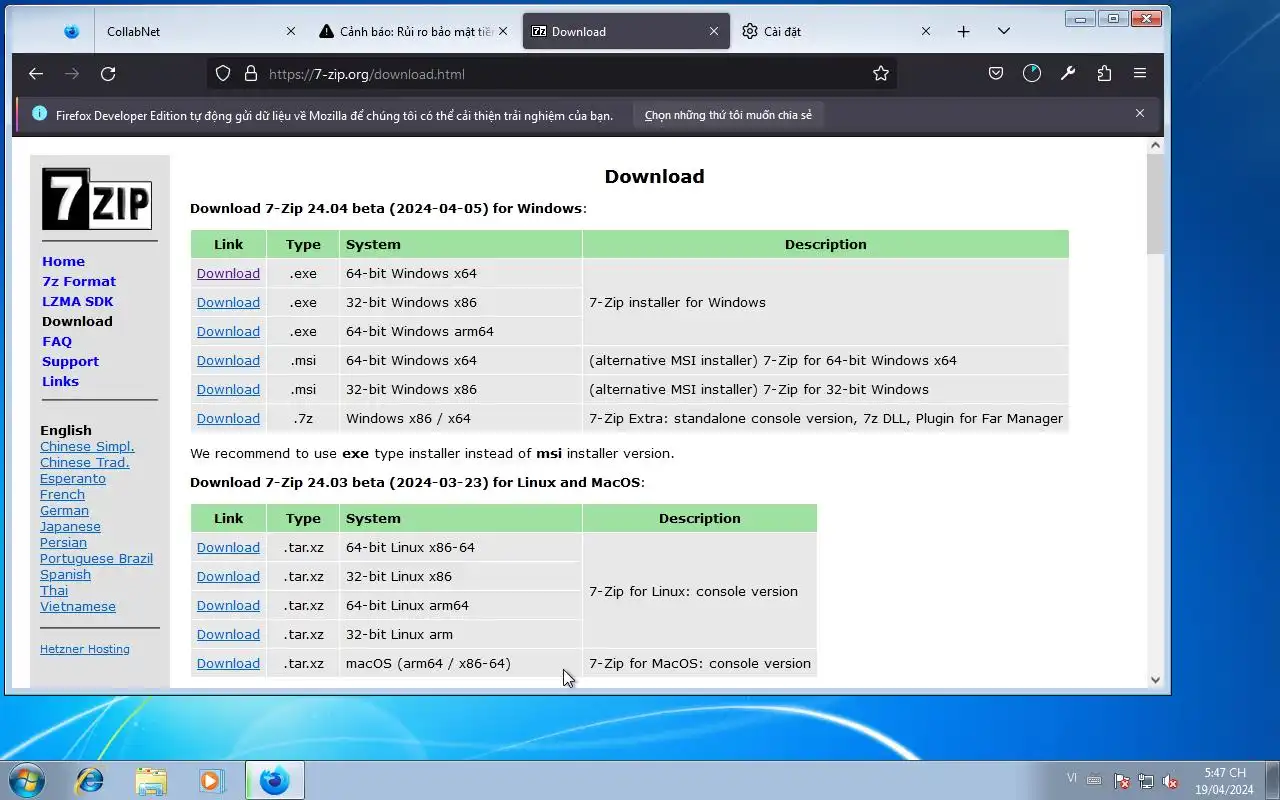
Task: Open the list all tabs chevron
Action: pos(1003,31)
